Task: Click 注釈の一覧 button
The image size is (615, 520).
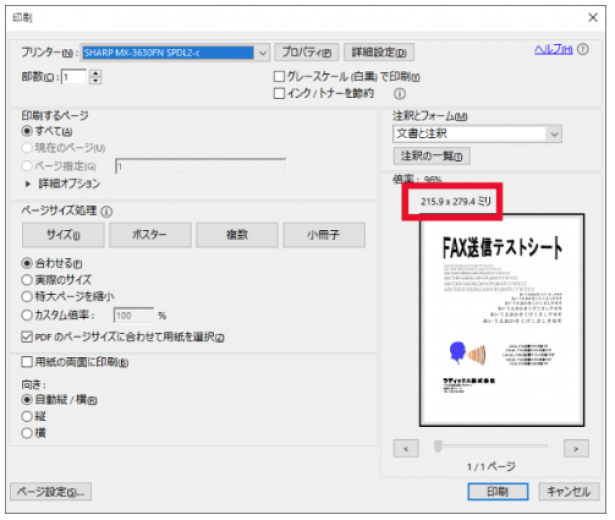Action: [x=432, y=156]
